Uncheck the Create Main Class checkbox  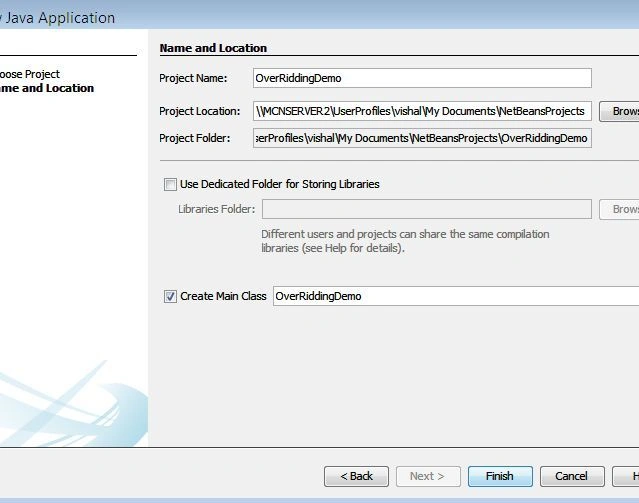tap(170, 296)
